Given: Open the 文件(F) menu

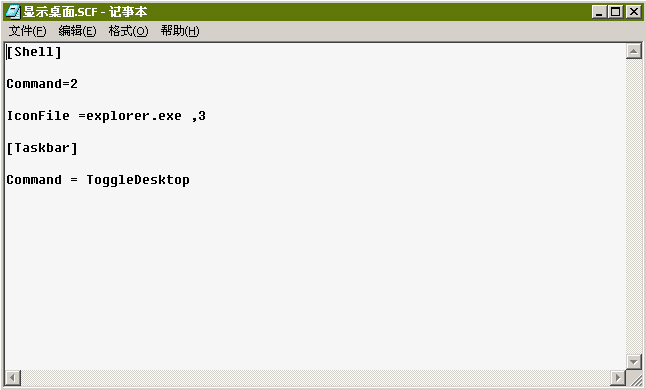Looking at the screenshot, I should coord(27,31).
